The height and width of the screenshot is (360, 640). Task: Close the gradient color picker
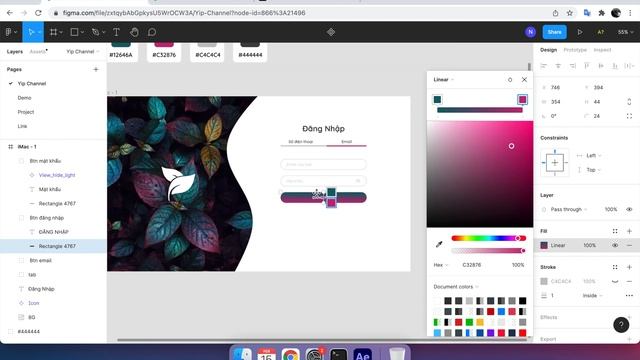coord(524,80)
